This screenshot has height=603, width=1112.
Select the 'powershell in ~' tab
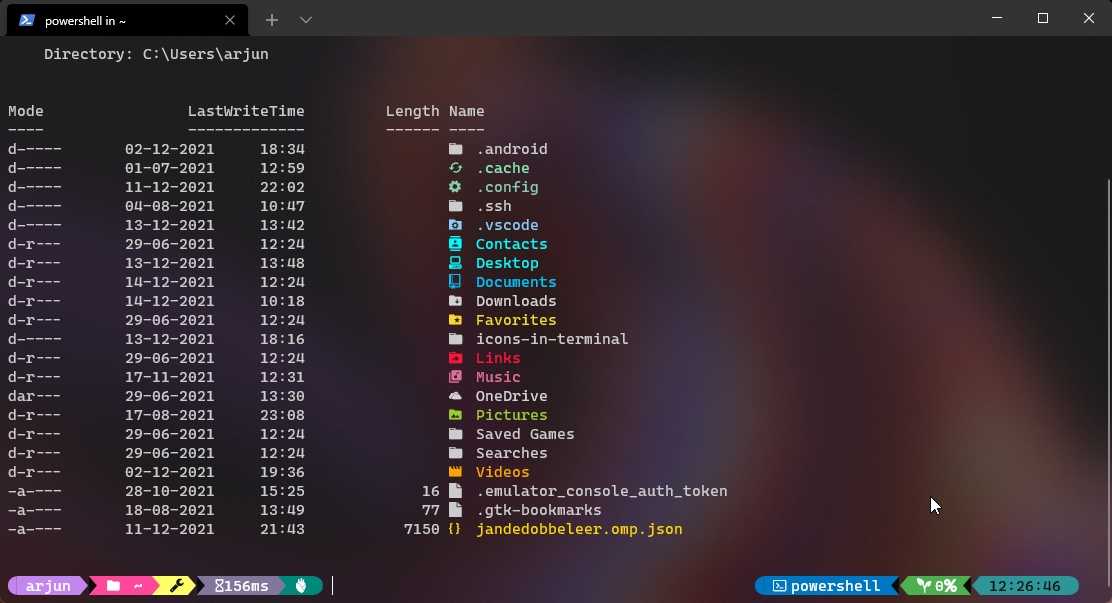[127, 20]
